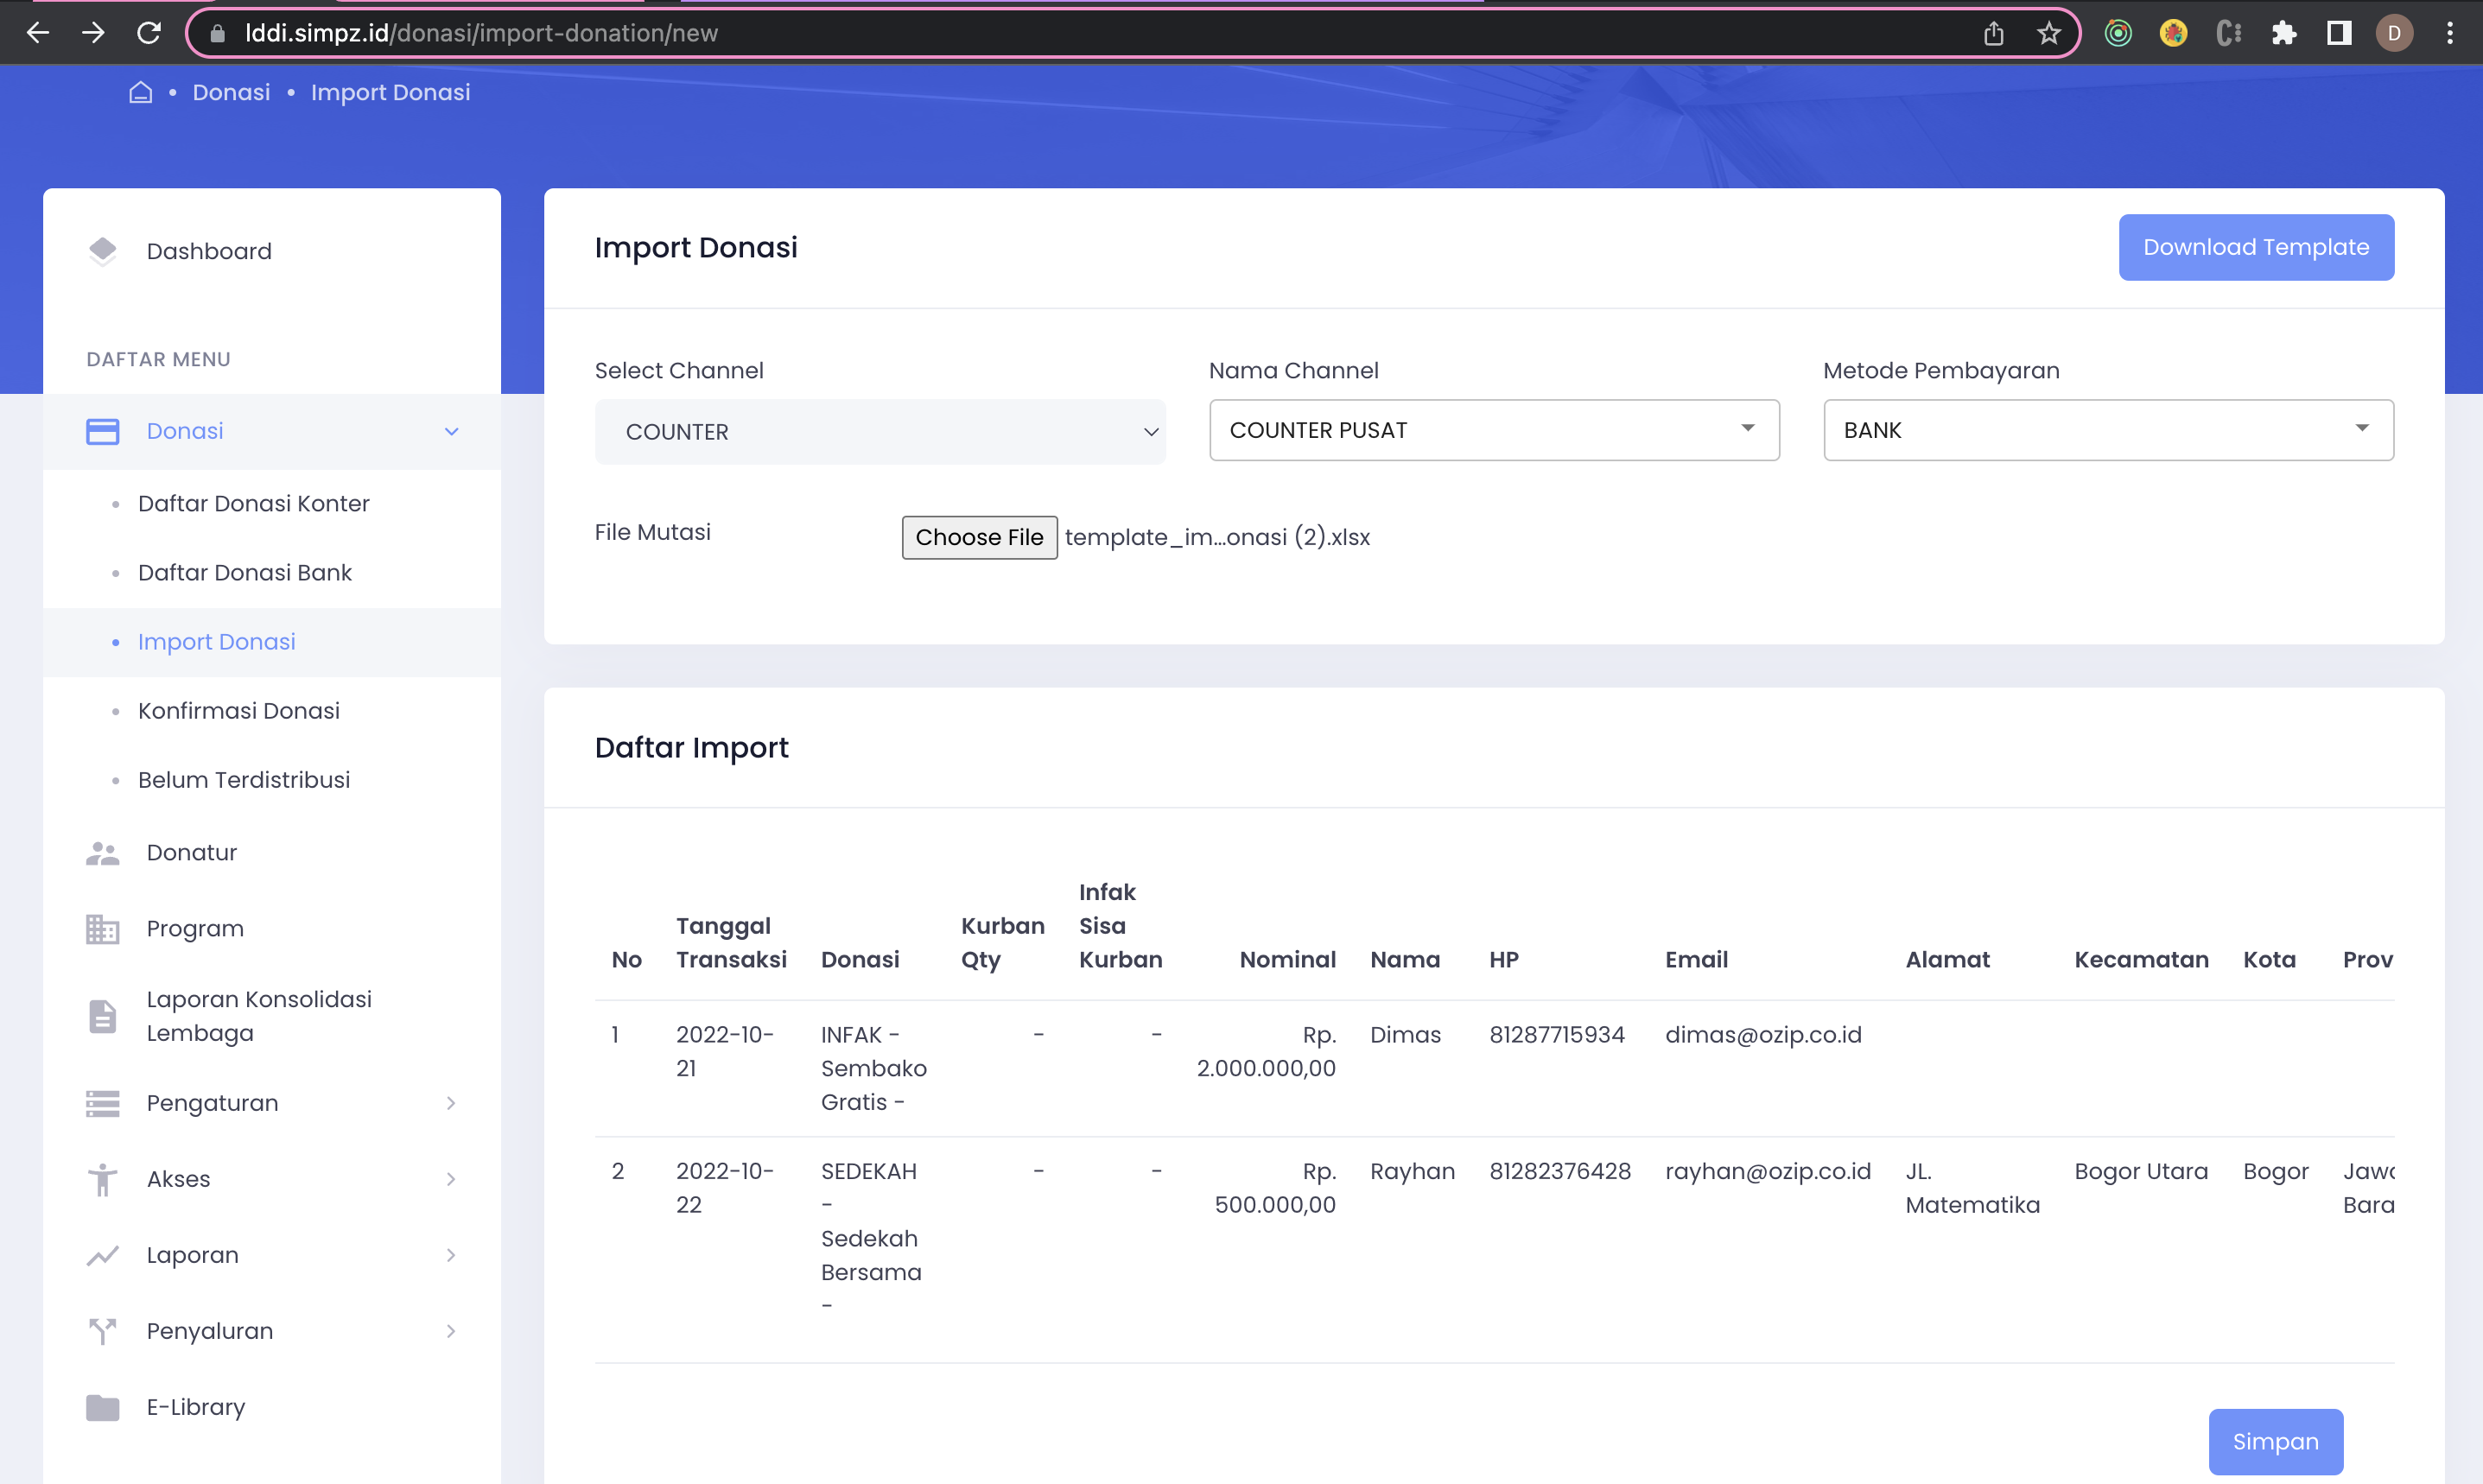Click the Simpan button
The width and height of the screenshot is (2483, 1484).
coord(2274,1441)
